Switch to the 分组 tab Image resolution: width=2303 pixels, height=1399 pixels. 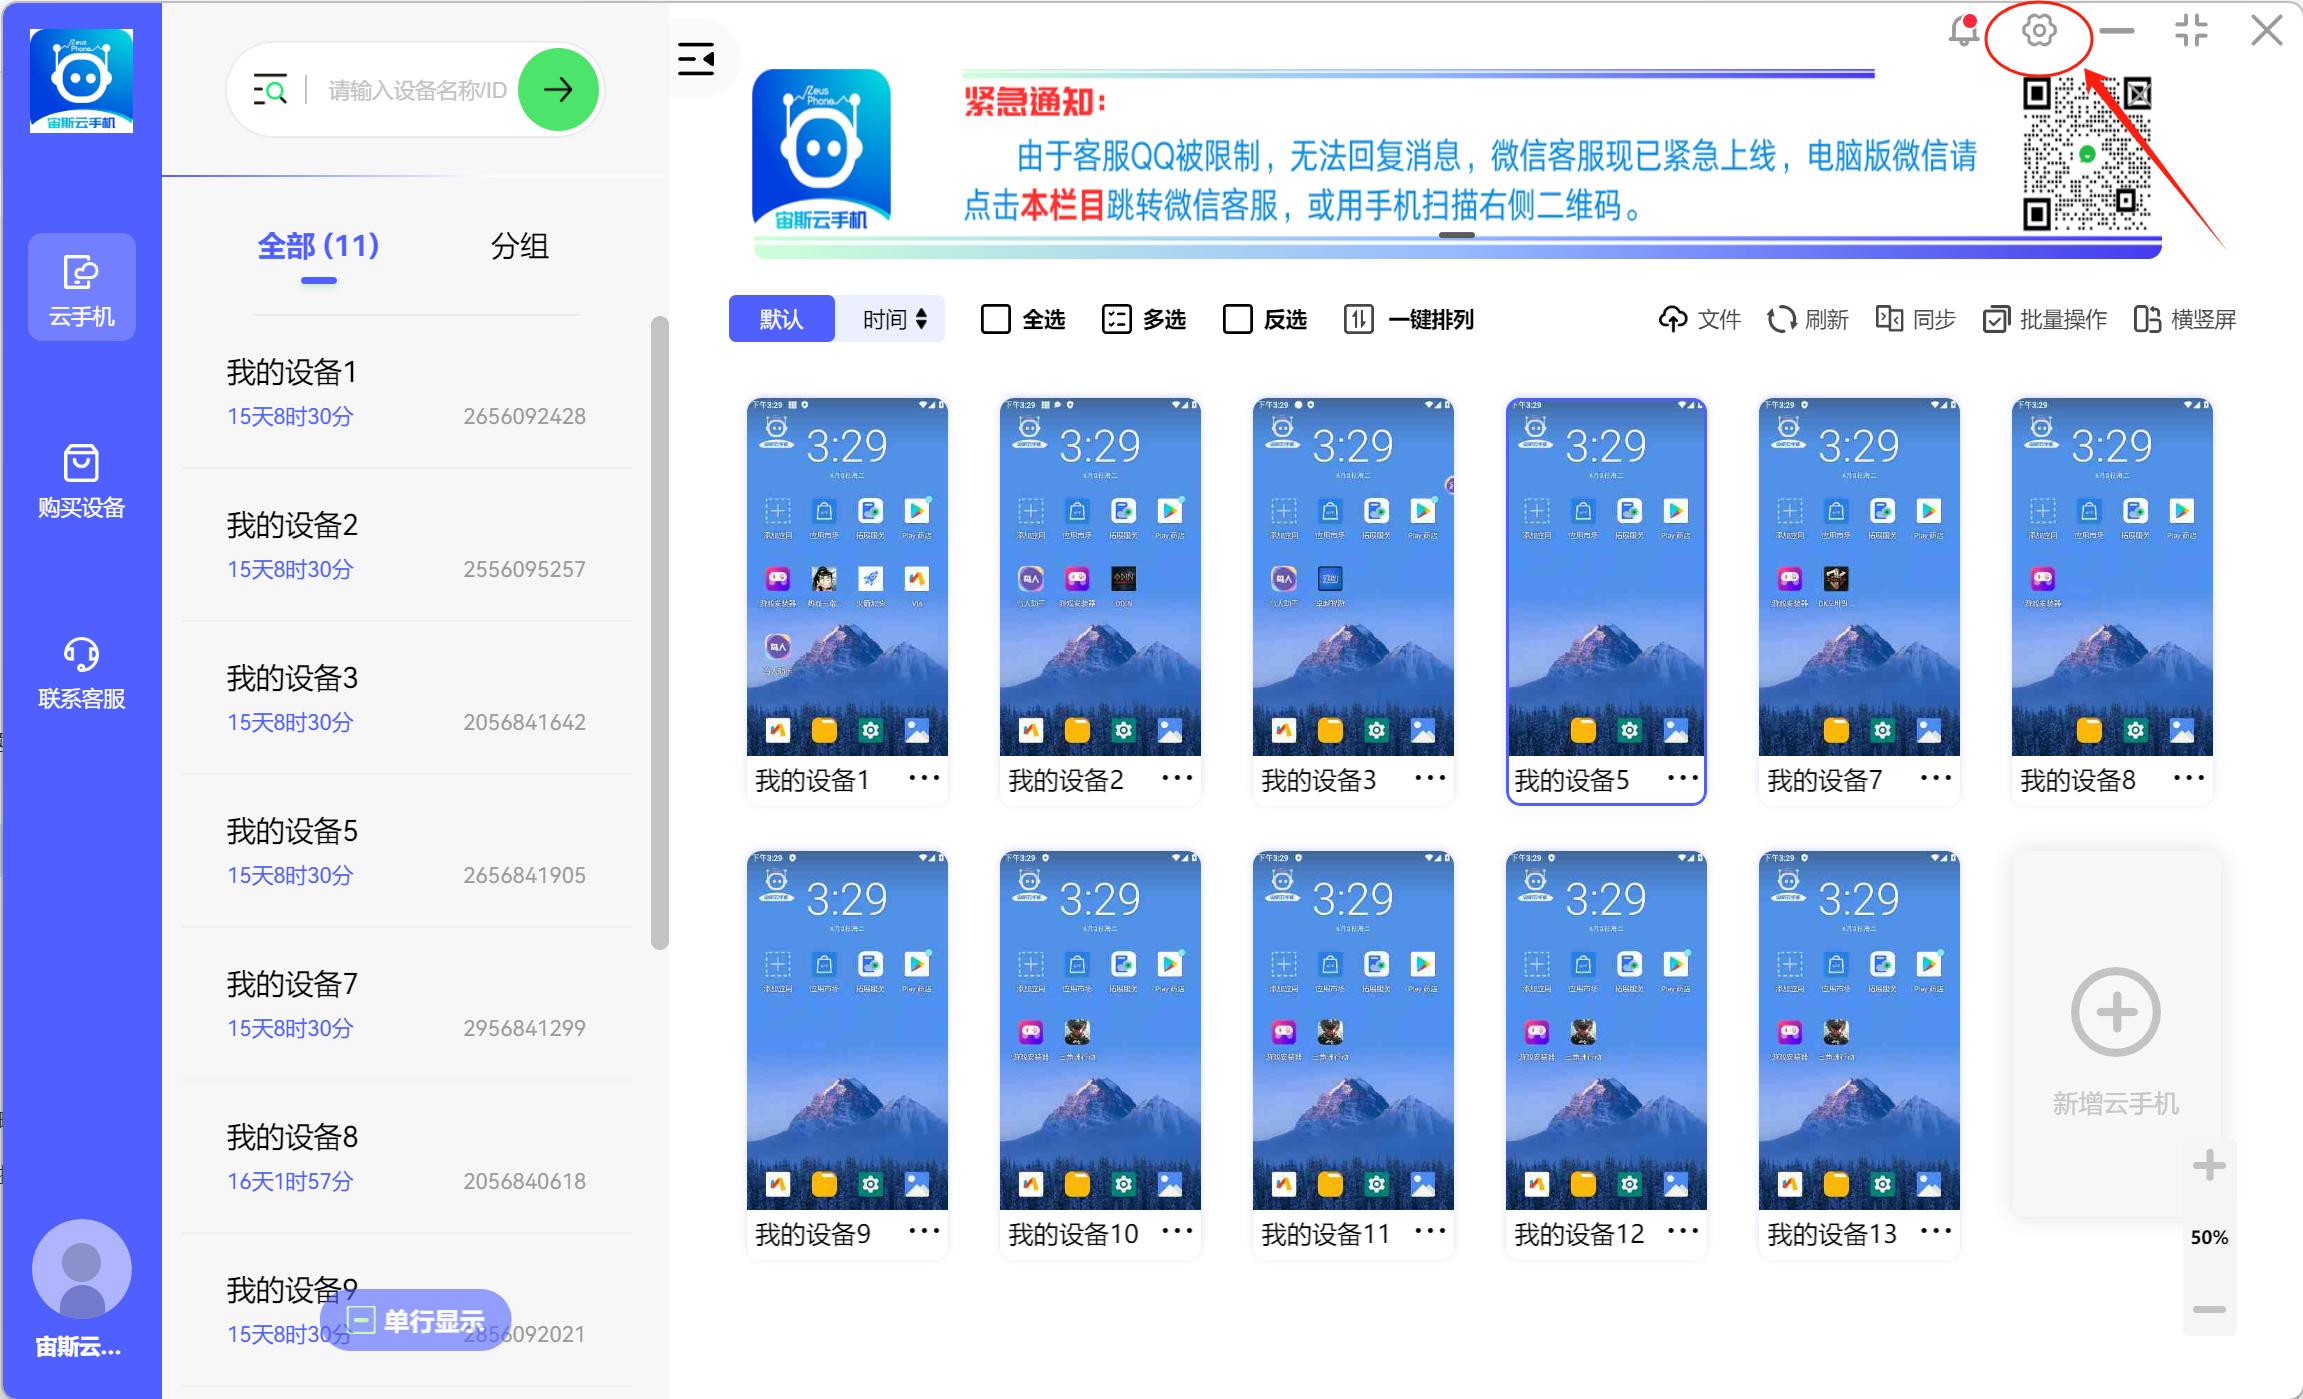tap(519, 246)
